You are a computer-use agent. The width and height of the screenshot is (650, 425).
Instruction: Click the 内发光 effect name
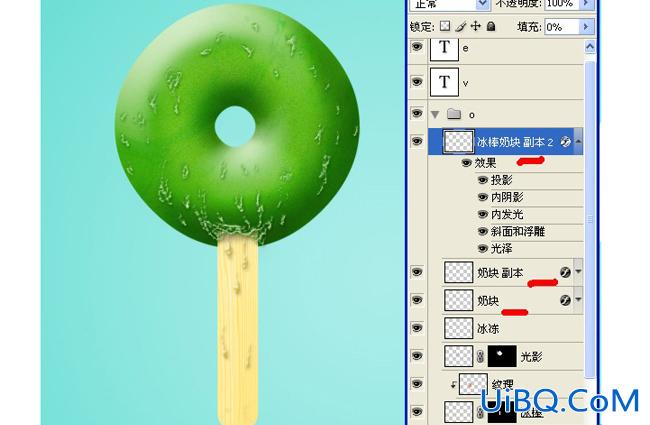tap(507, 214)
